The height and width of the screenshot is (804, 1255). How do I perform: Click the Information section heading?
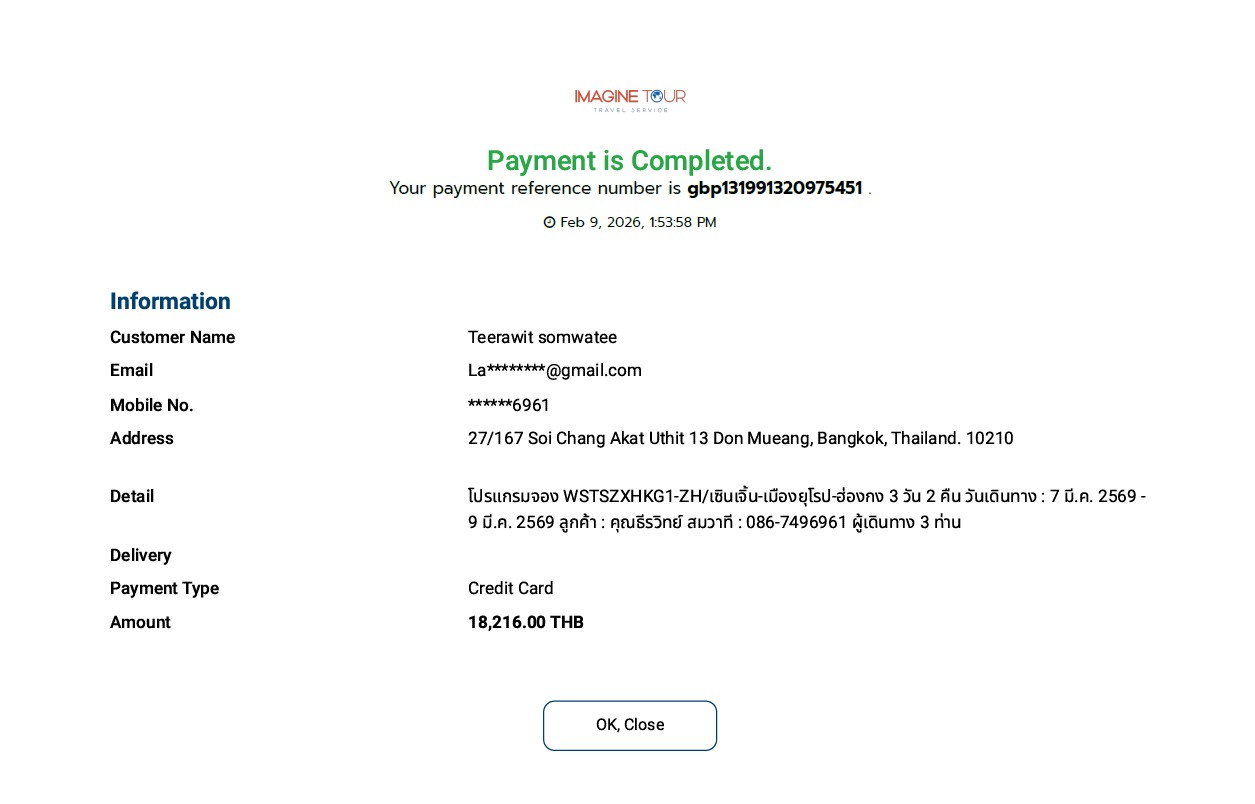click(x=170, y=301)
